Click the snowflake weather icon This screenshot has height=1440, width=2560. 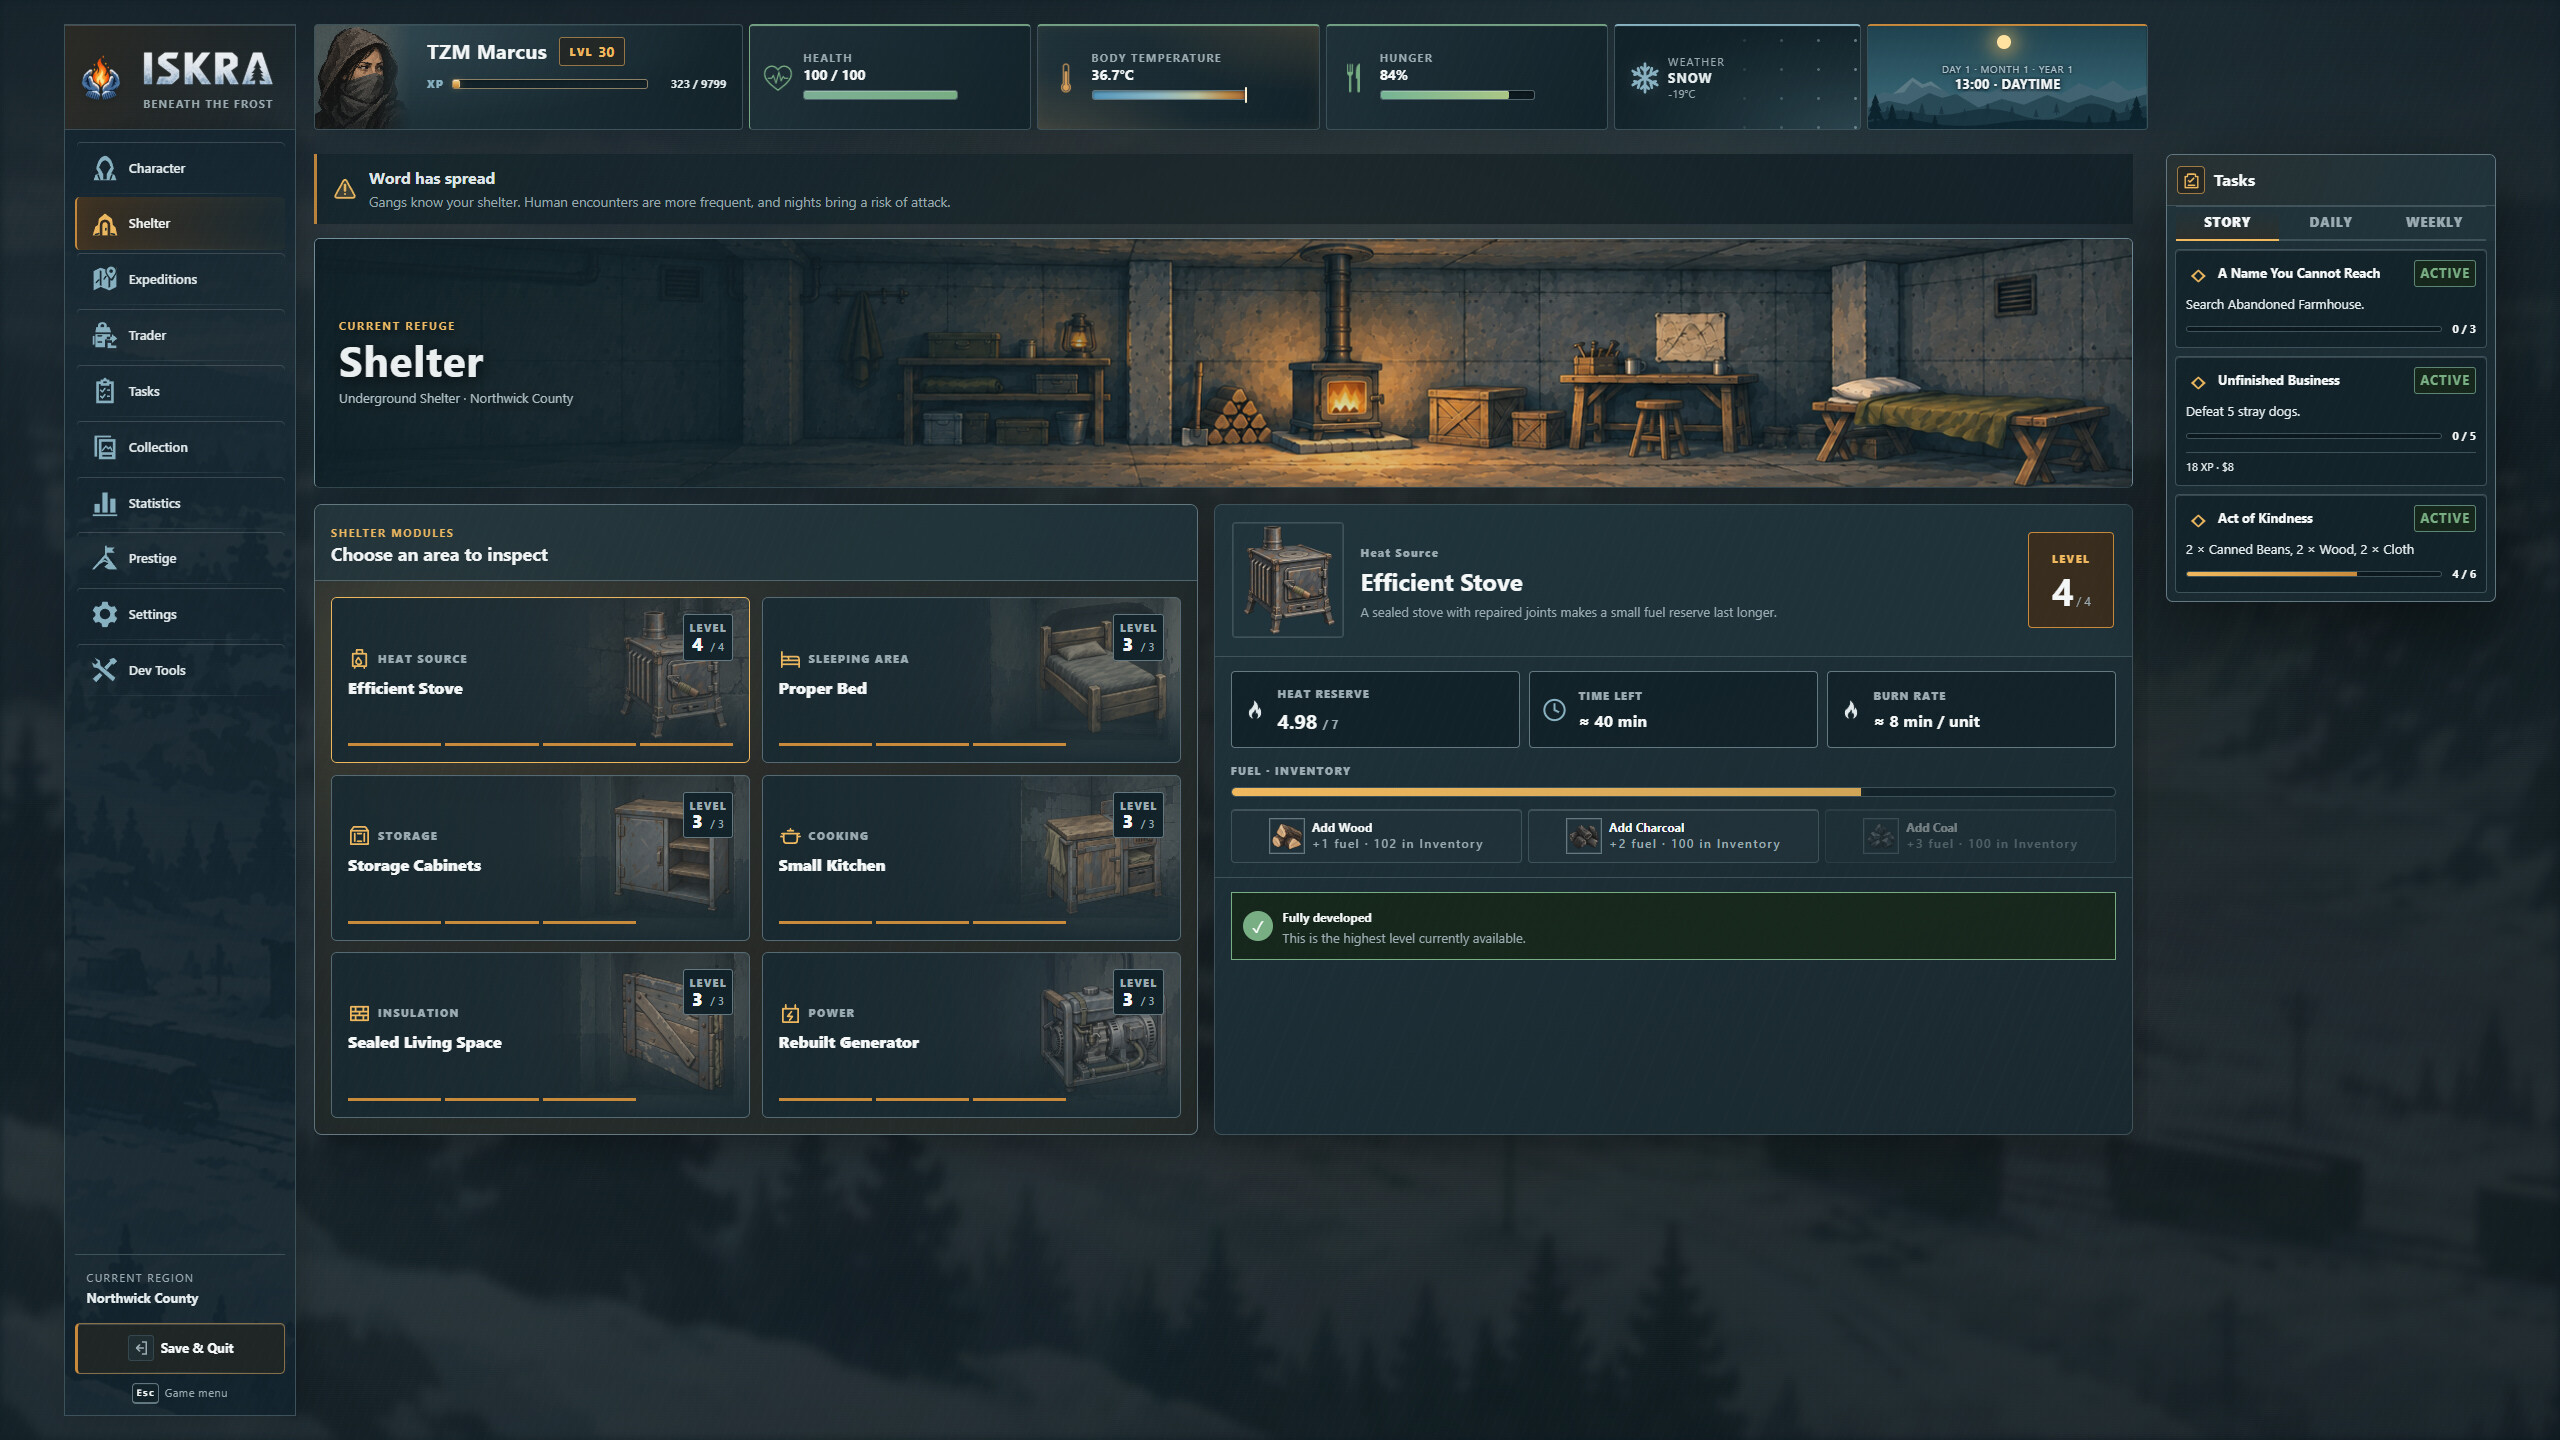tap(1644, 77)
